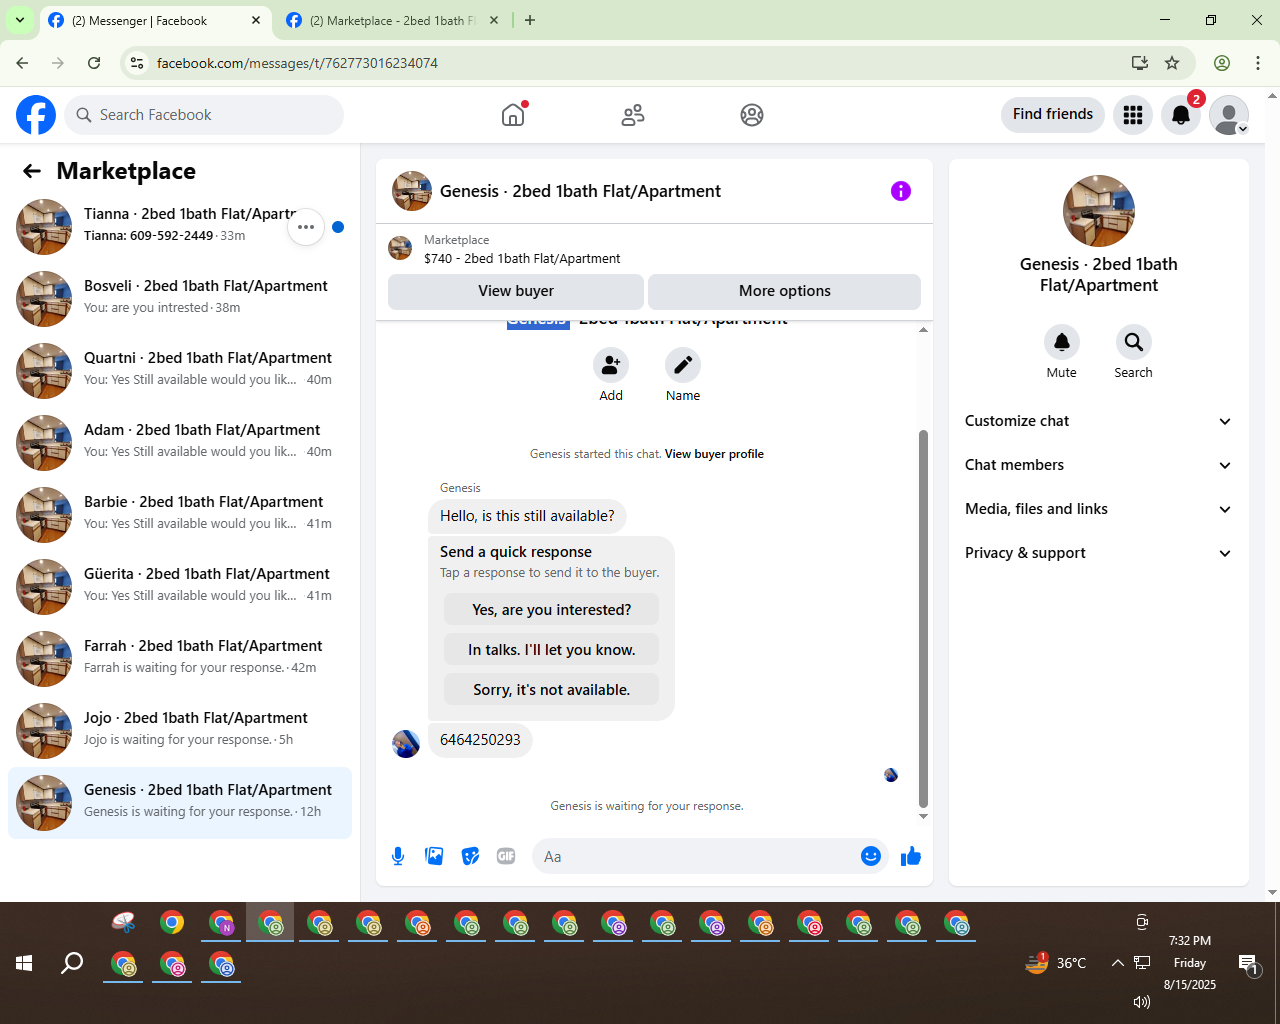Send a thumbs-up like
Screen dimensions: 1280x1024
click(x=911, y=856)
